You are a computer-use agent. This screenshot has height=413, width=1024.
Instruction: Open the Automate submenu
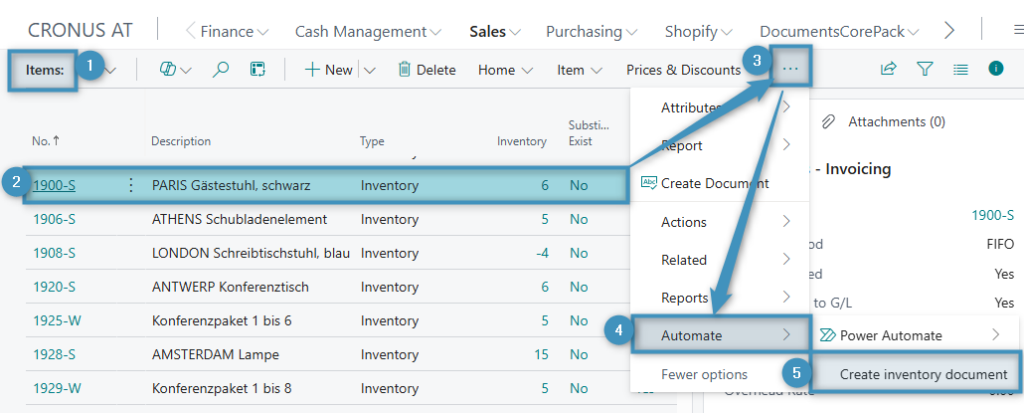point(720,336)
